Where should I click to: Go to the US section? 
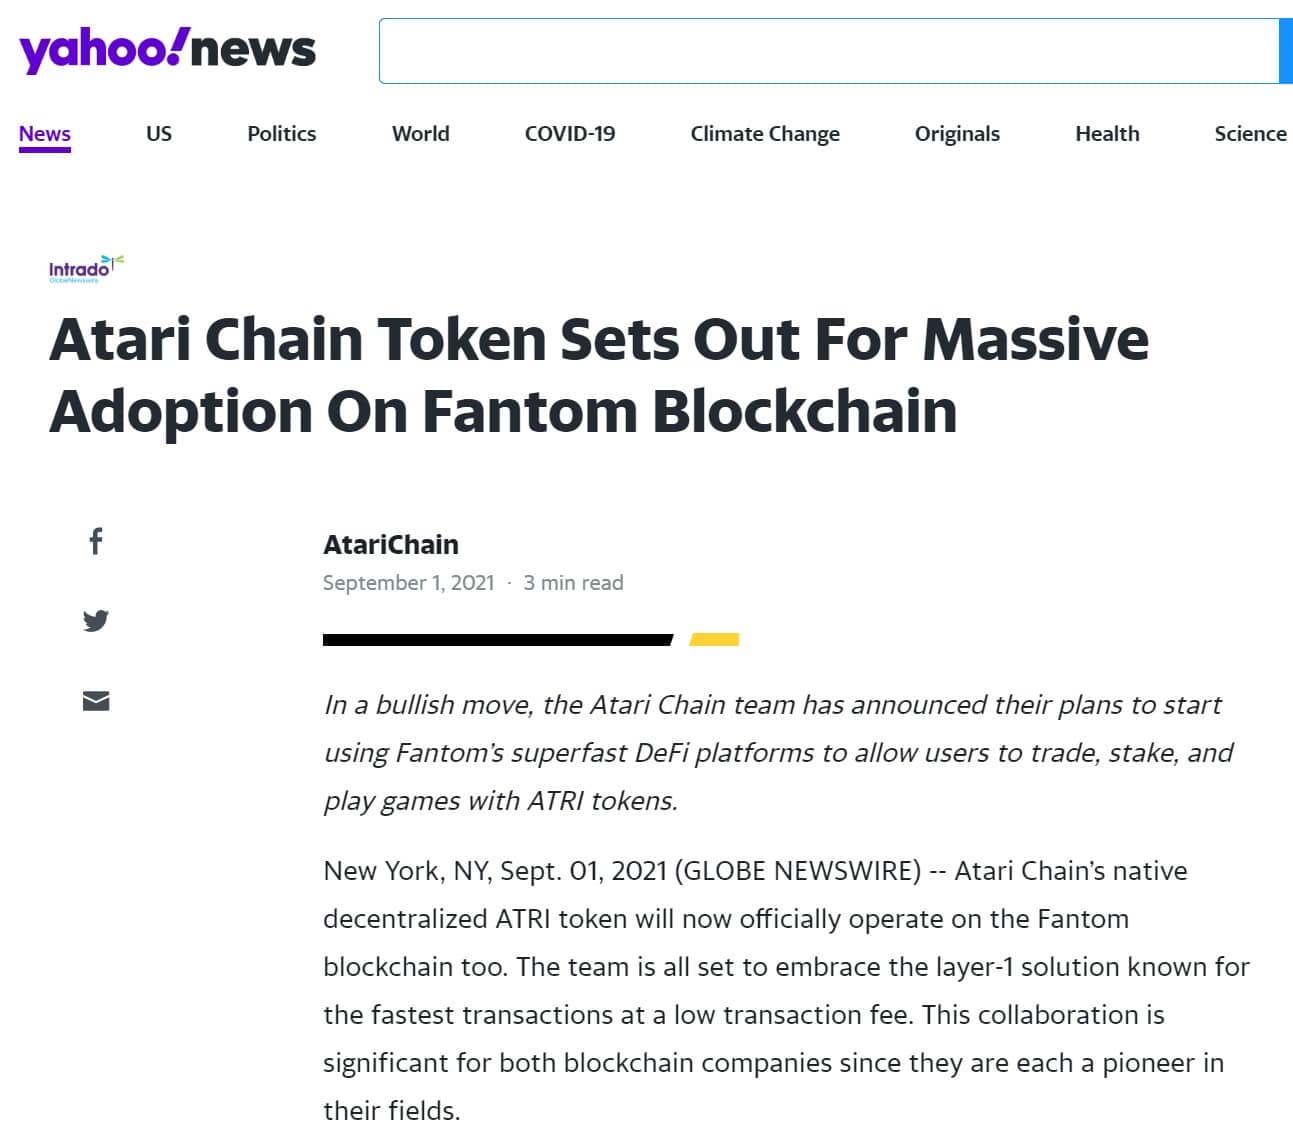[x=159, y=134]
